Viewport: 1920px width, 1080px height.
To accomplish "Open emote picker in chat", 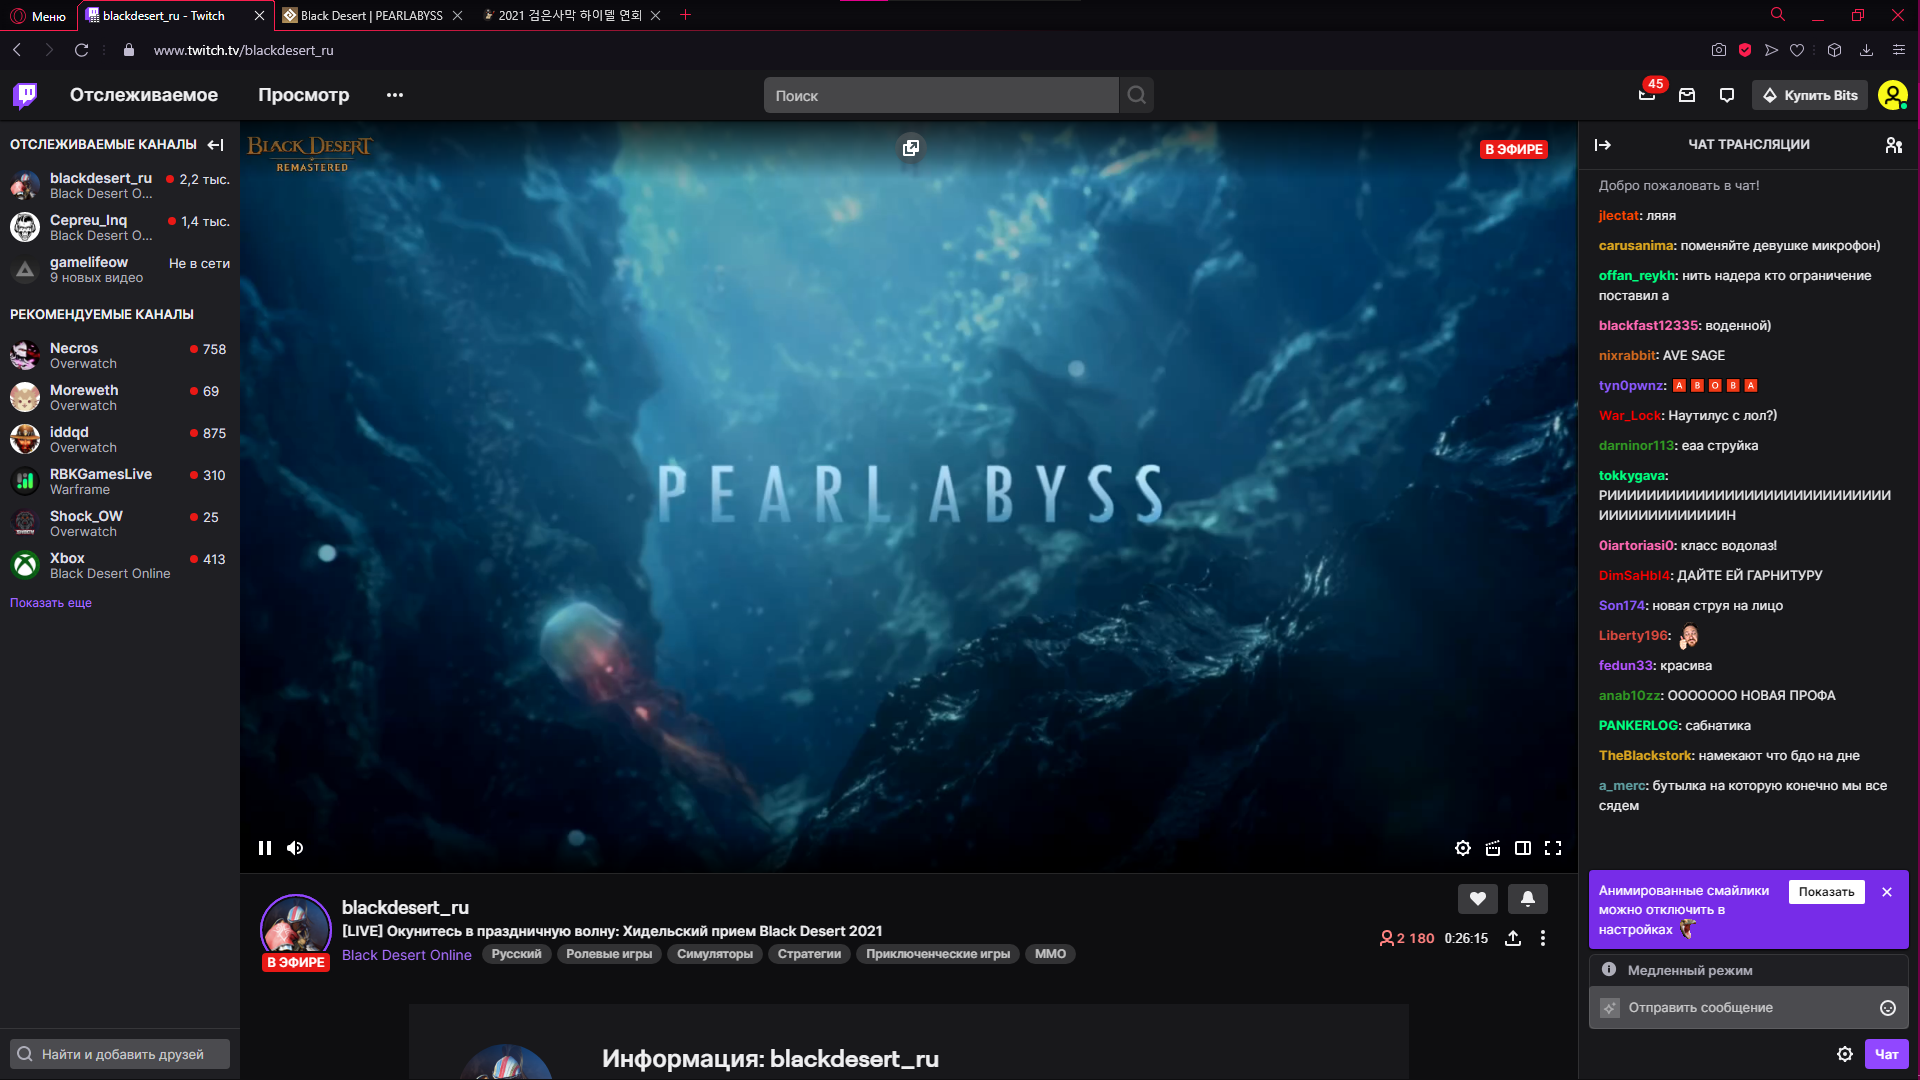I will pos(1888,1008).
